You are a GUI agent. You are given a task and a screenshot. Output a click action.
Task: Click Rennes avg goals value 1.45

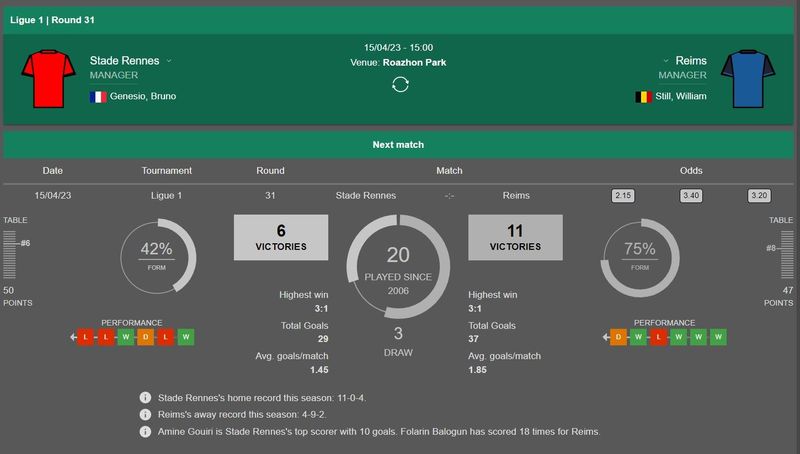click(x=319, y=370)
